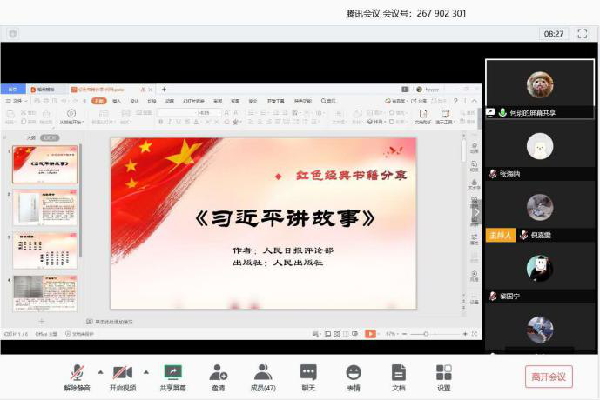The image size is (600, 400).
Task: Select the first slide thumbnail
Action: point(45,165)
